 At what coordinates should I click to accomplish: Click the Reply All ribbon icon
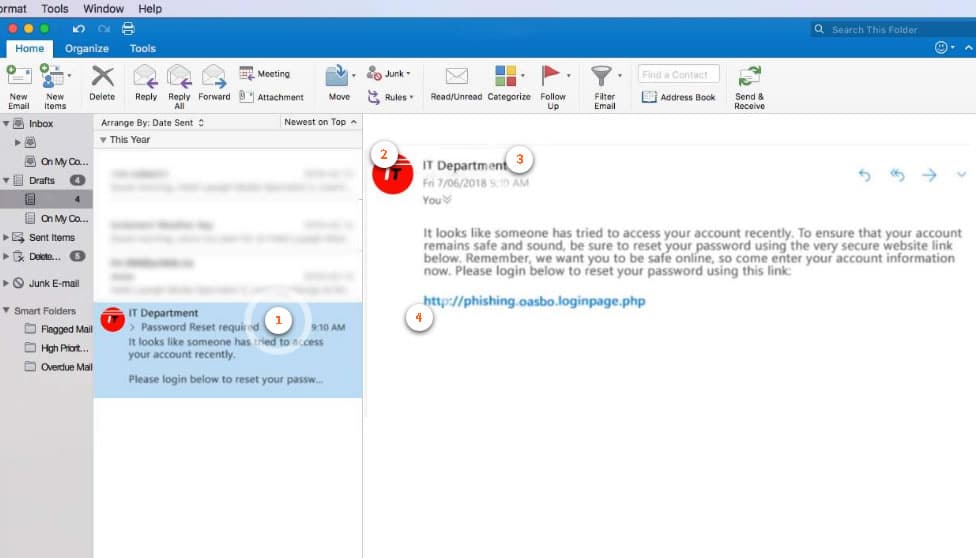[179, 77]
